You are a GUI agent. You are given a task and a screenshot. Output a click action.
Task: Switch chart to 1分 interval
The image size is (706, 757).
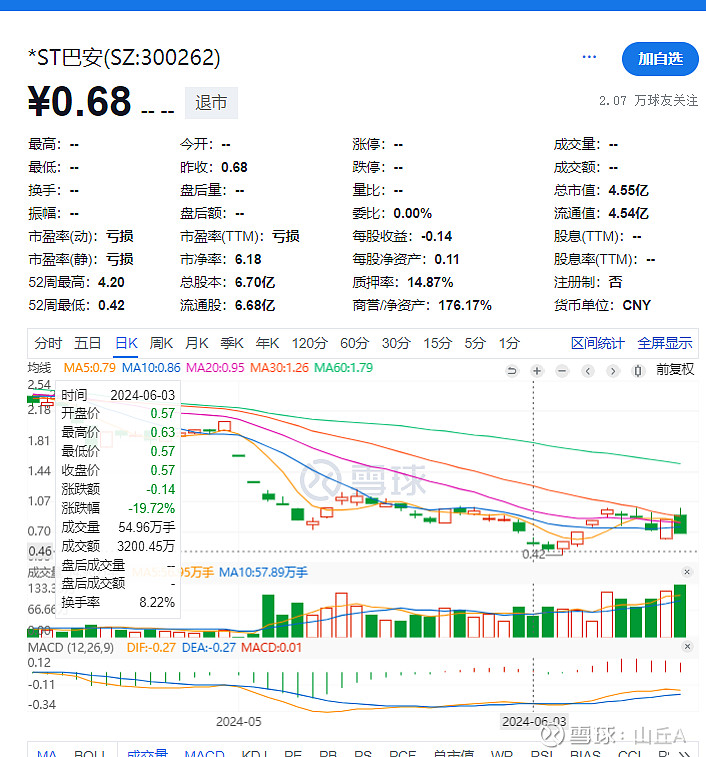pos(509,343)
